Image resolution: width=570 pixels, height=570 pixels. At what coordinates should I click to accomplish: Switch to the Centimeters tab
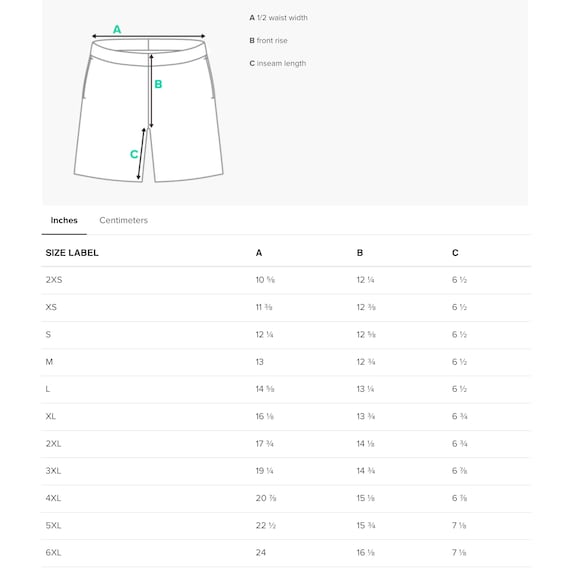pyautogui.click(x=123, y=220)
